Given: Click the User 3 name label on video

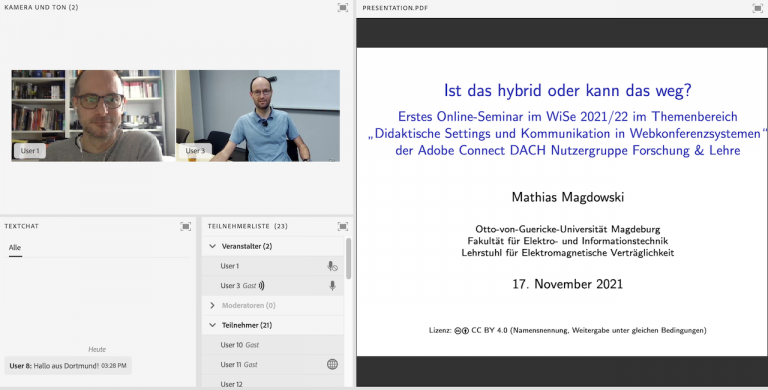Looking at the screenshot, I should pyautogui.click(x=195, y=151).
